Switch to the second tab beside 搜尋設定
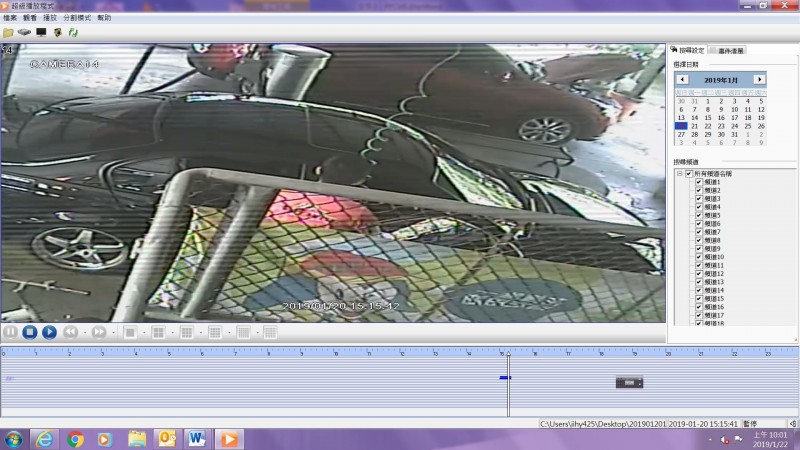Image resolution: width=800 pixels, height=450 pixels. 731,50
